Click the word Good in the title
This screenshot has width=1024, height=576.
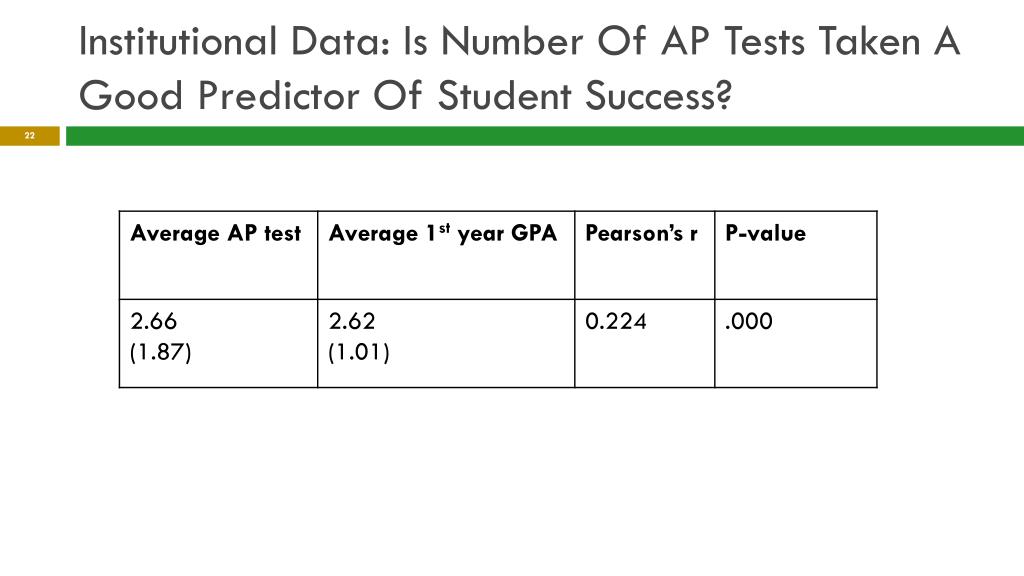click(x=131, y=95)
